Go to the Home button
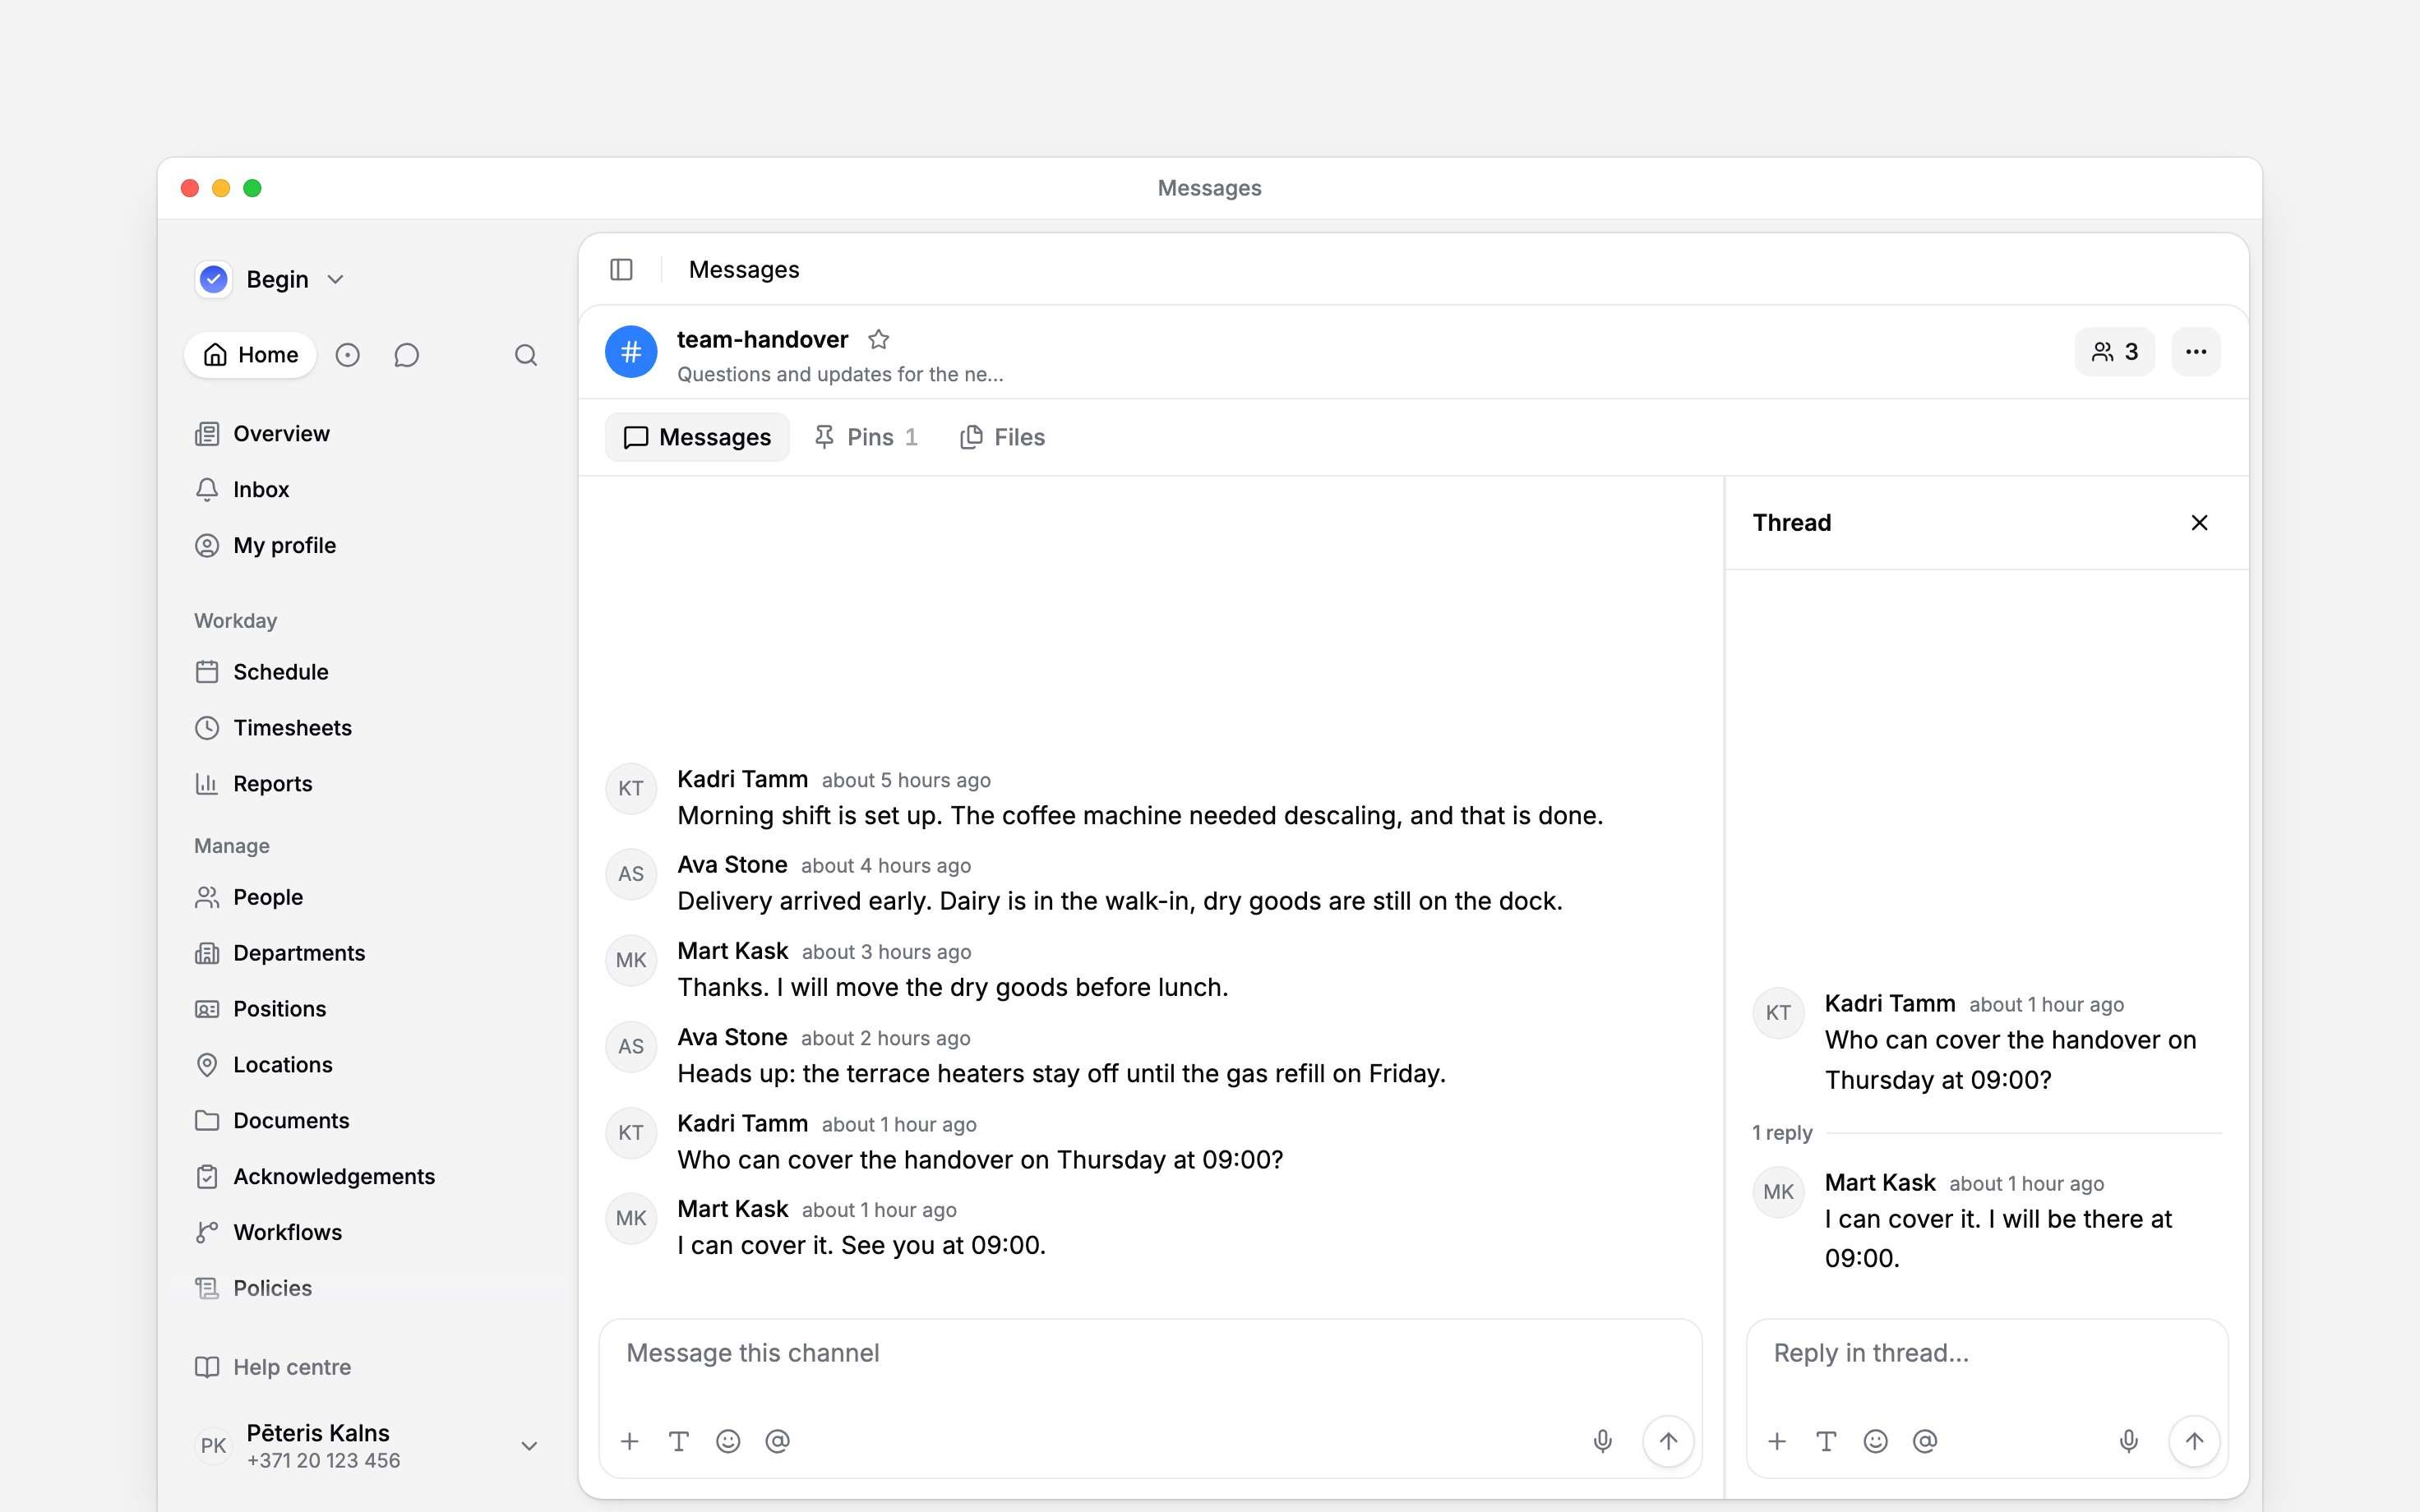 tap(250, 355)
